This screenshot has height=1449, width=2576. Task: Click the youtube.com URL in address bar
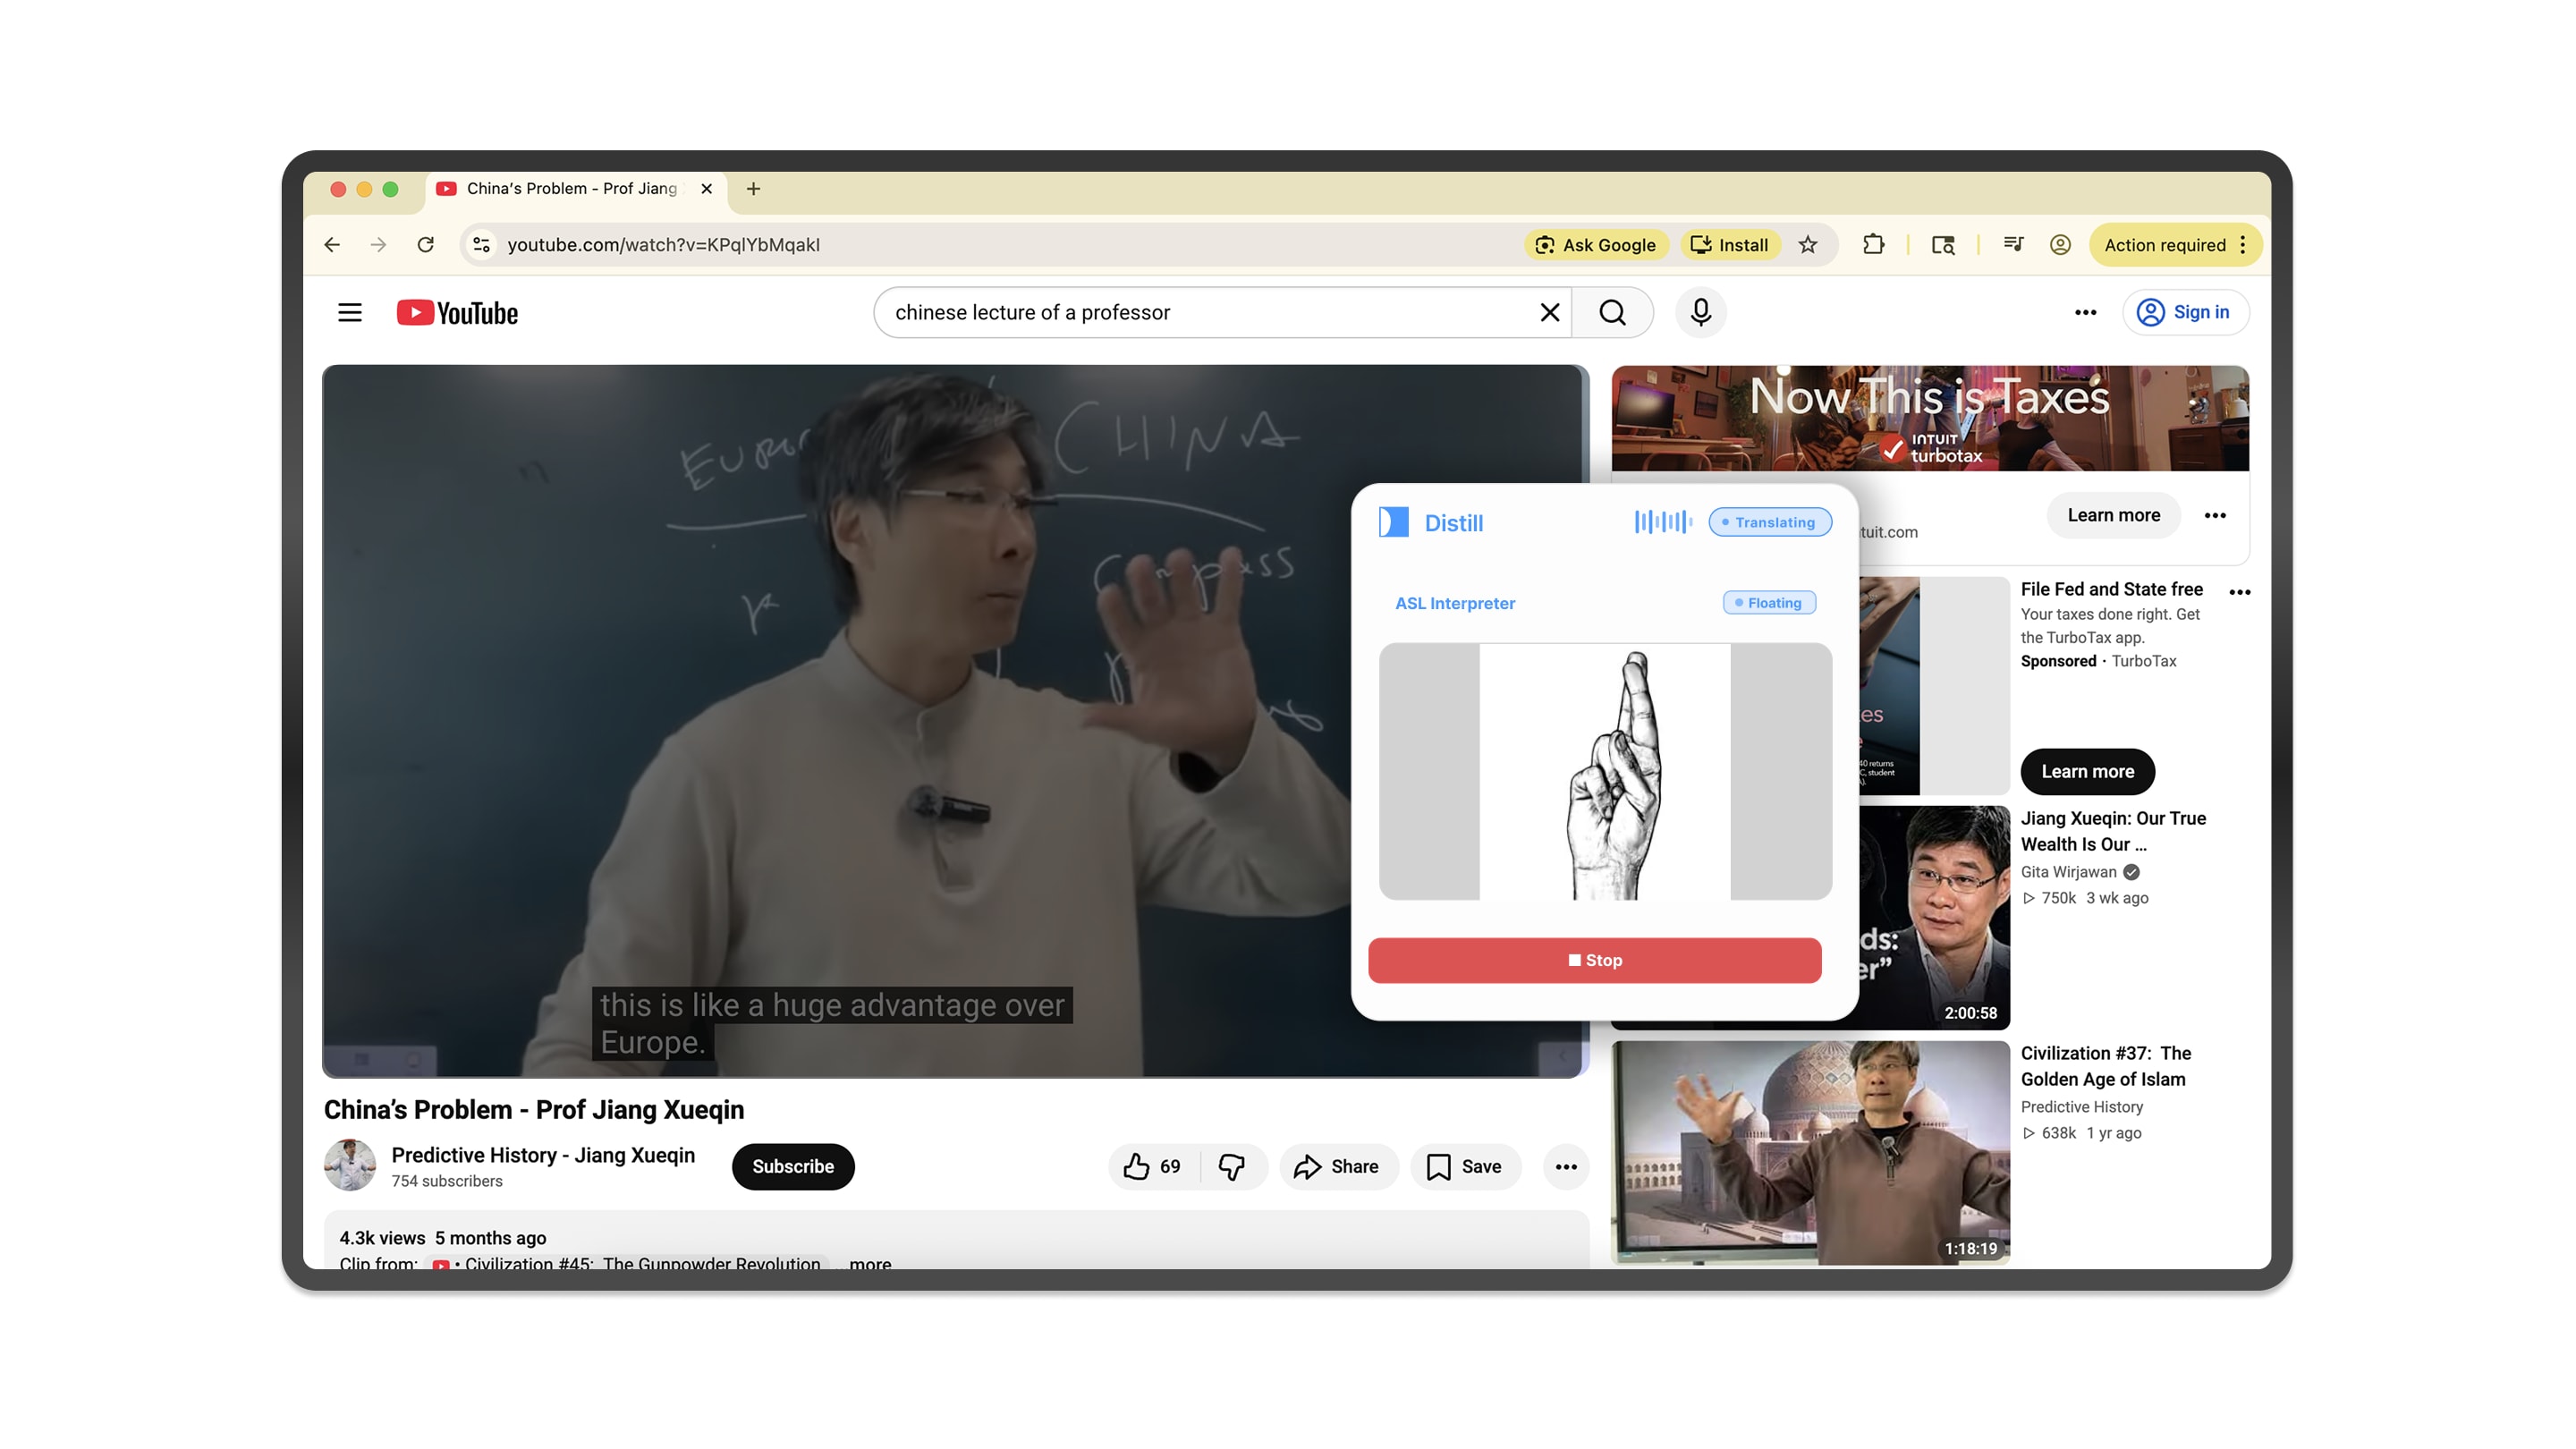[663, 245]
